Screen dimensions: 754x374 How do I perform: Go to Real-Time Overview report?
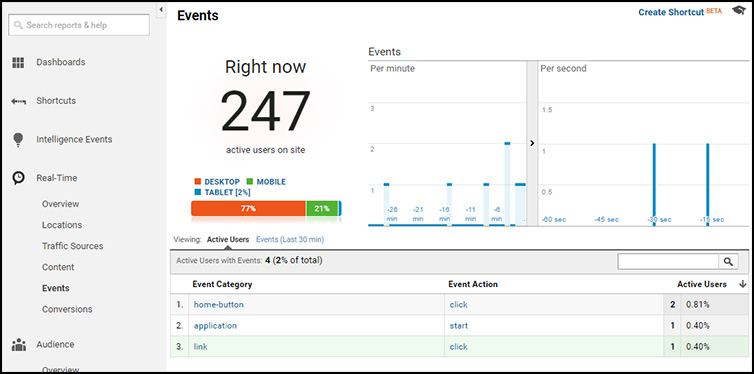coord(61,204)
